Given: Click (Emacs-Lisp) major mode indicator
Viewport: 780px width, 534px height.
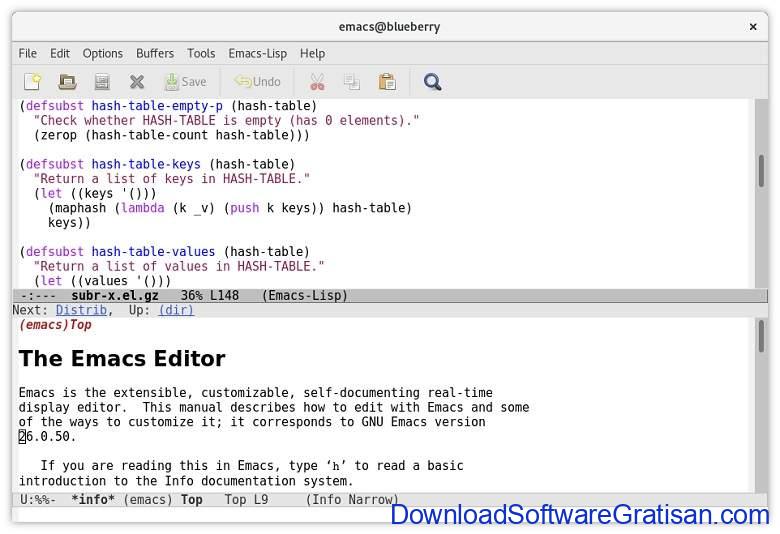Looking at the screenshot, I should pyautogui.click(x=304, y=295).
